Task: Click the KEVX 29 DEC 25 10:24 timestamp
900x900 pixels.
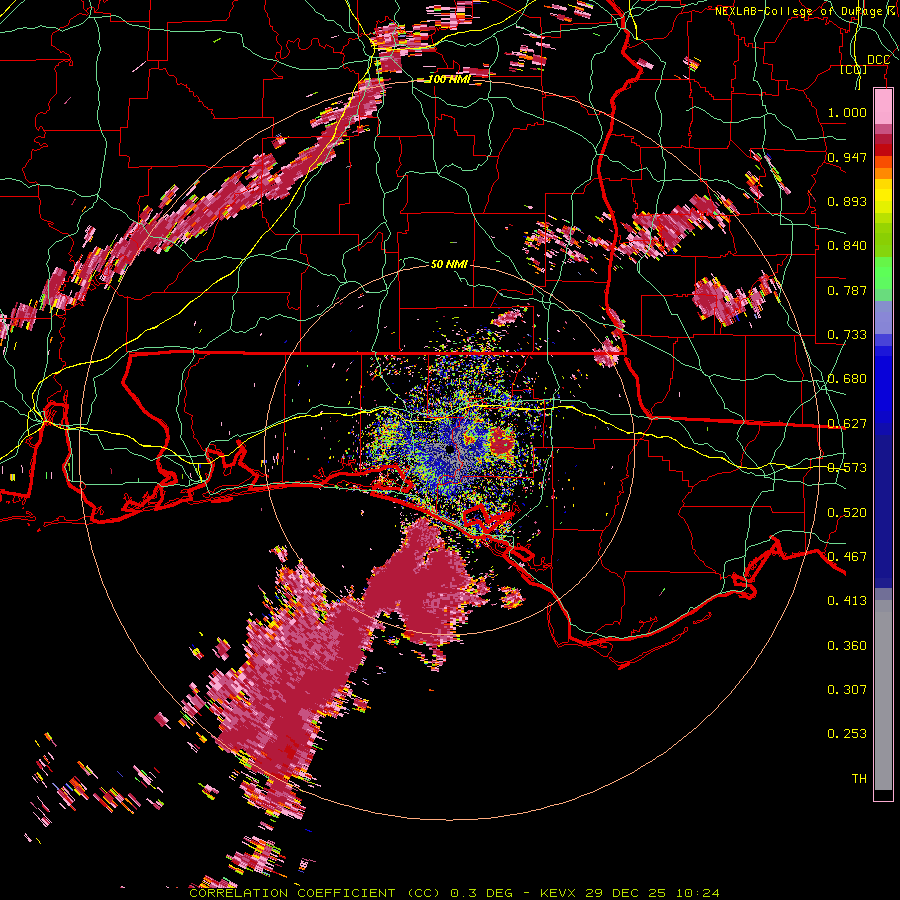Action: pos(629,893)
